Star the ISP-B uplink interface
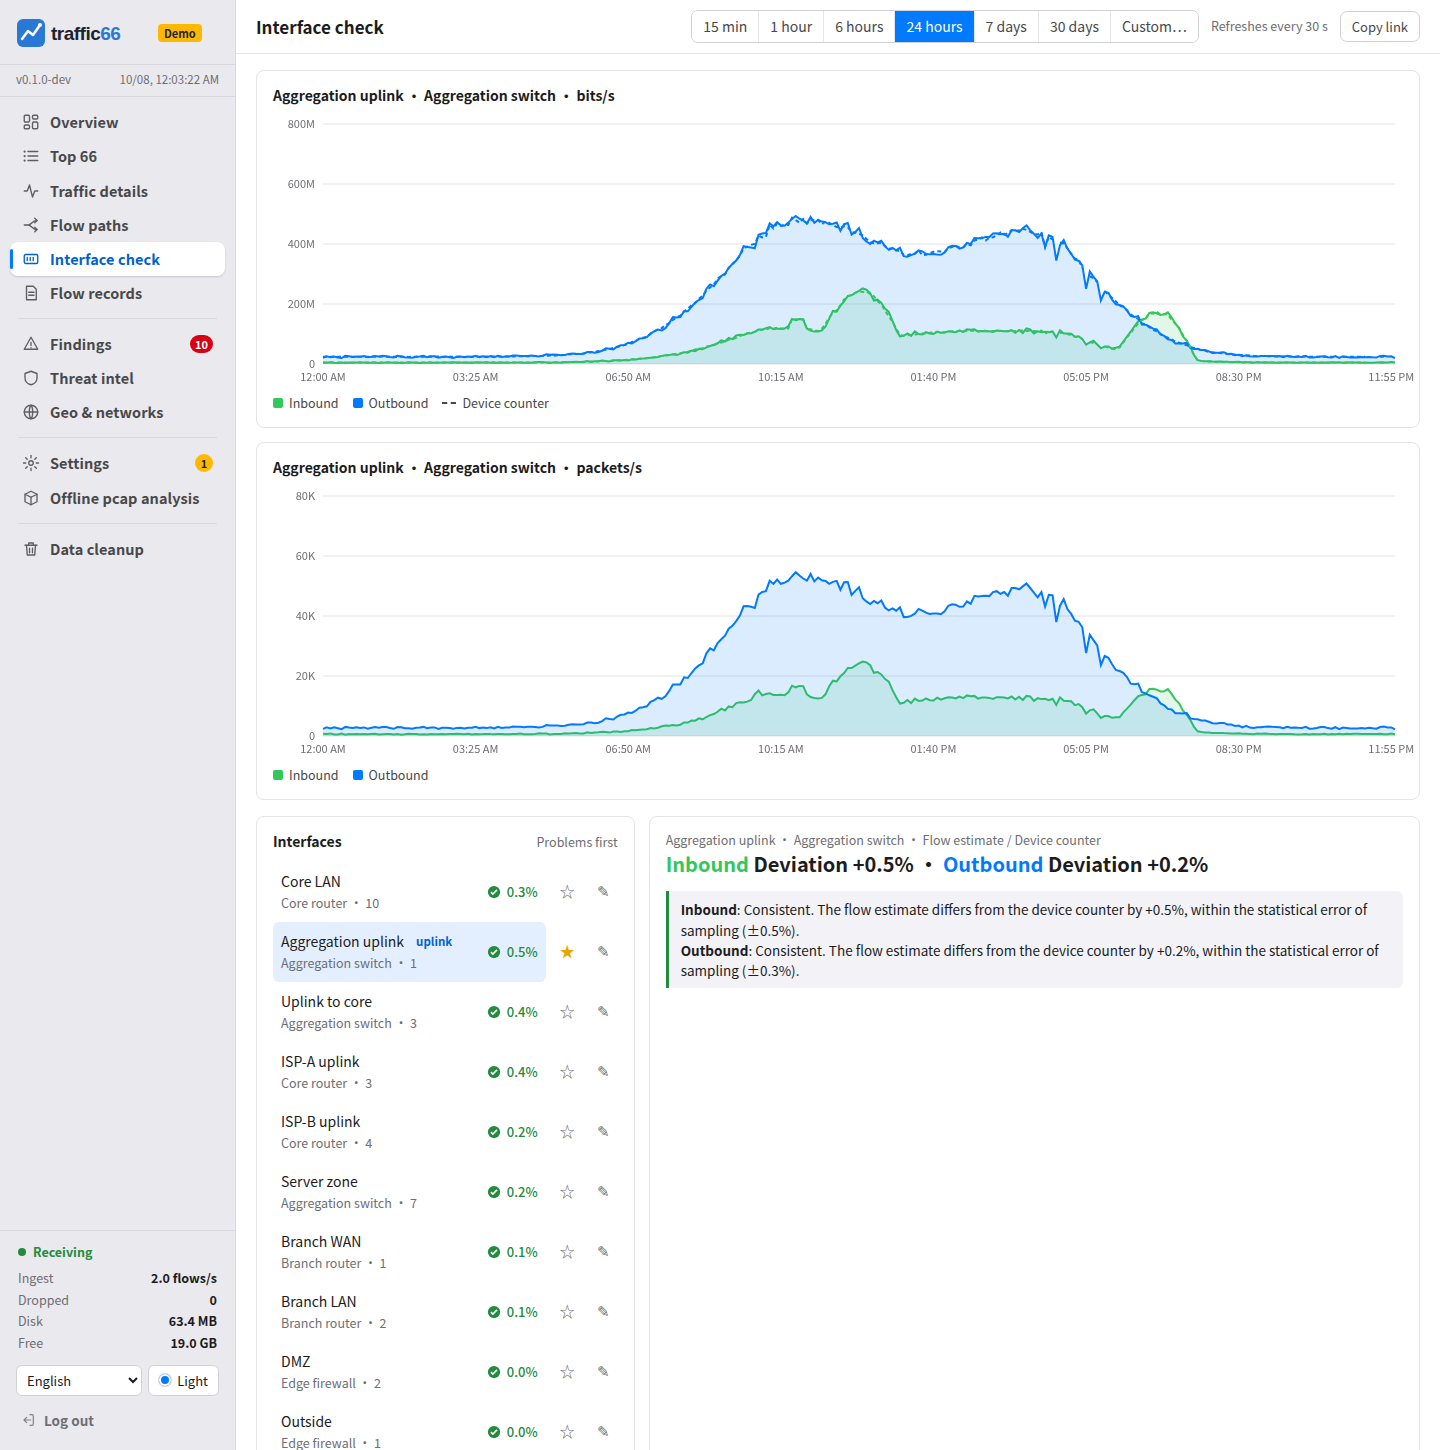This screenshot has width=1440, height=1450. click(x=567, y=1132)
